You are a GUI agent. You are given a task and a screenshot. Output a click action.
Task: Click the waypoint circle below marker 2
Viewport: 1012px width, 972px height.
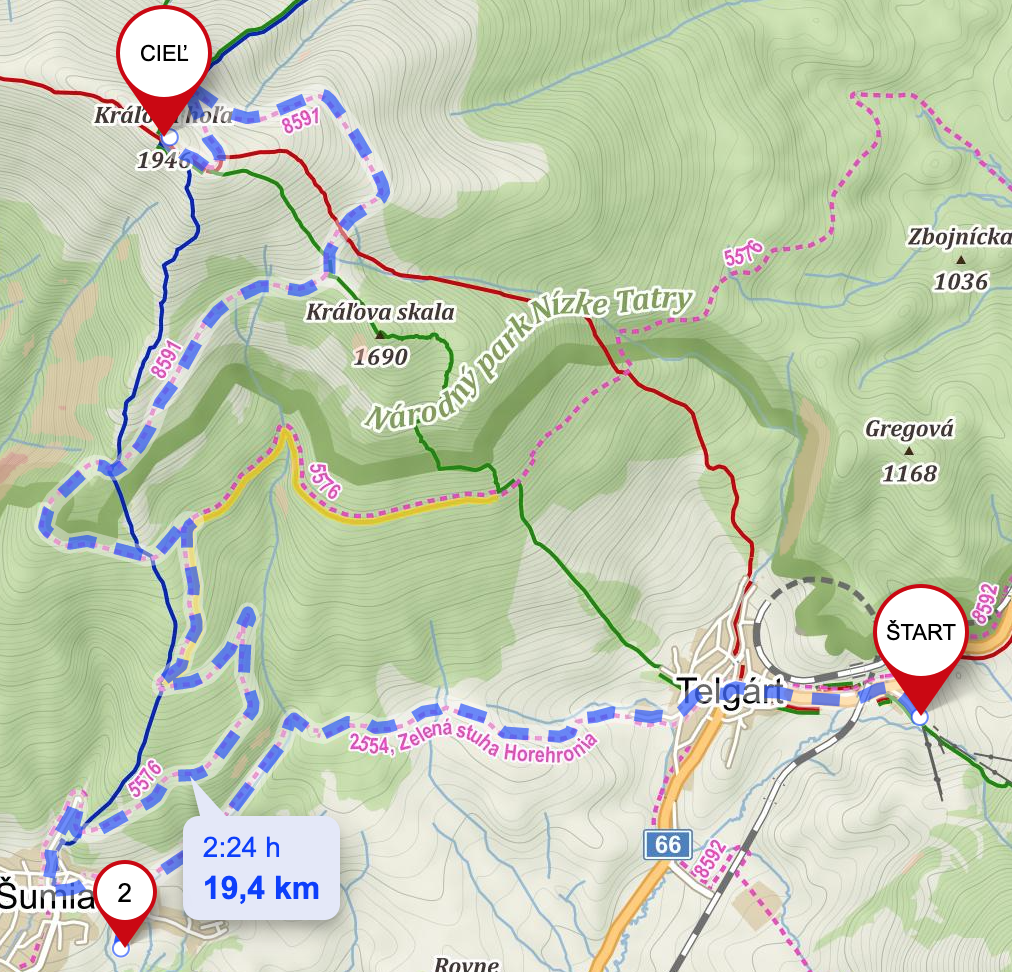pos(121,949)
